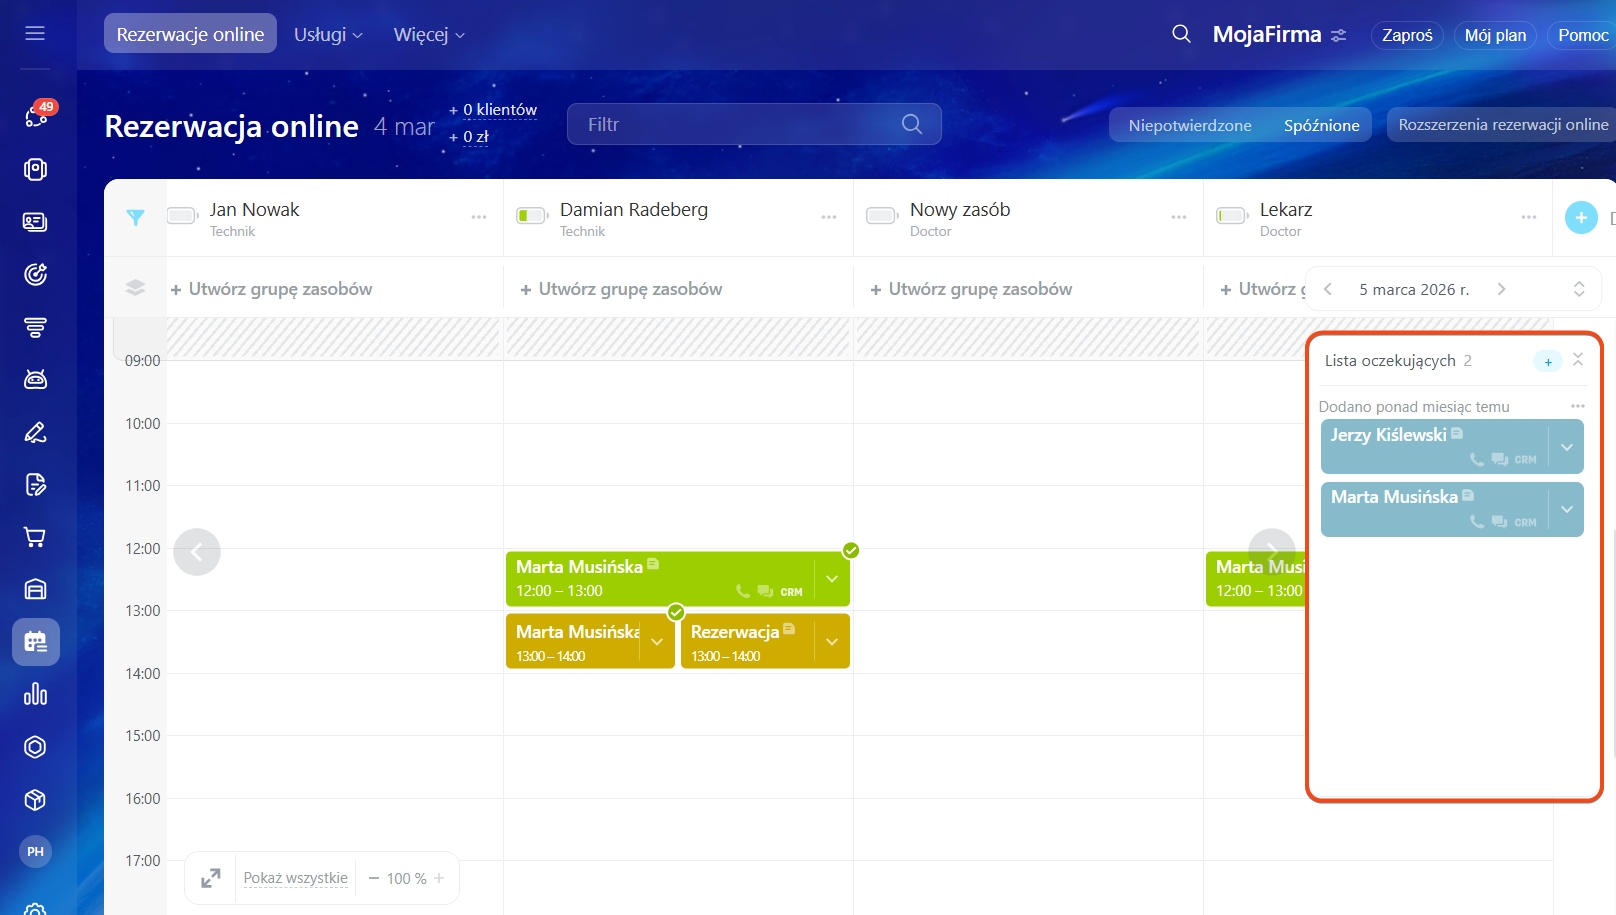
Task: Toggle Nowy zasób workload indicator
Action: click(x=881, y=216)
